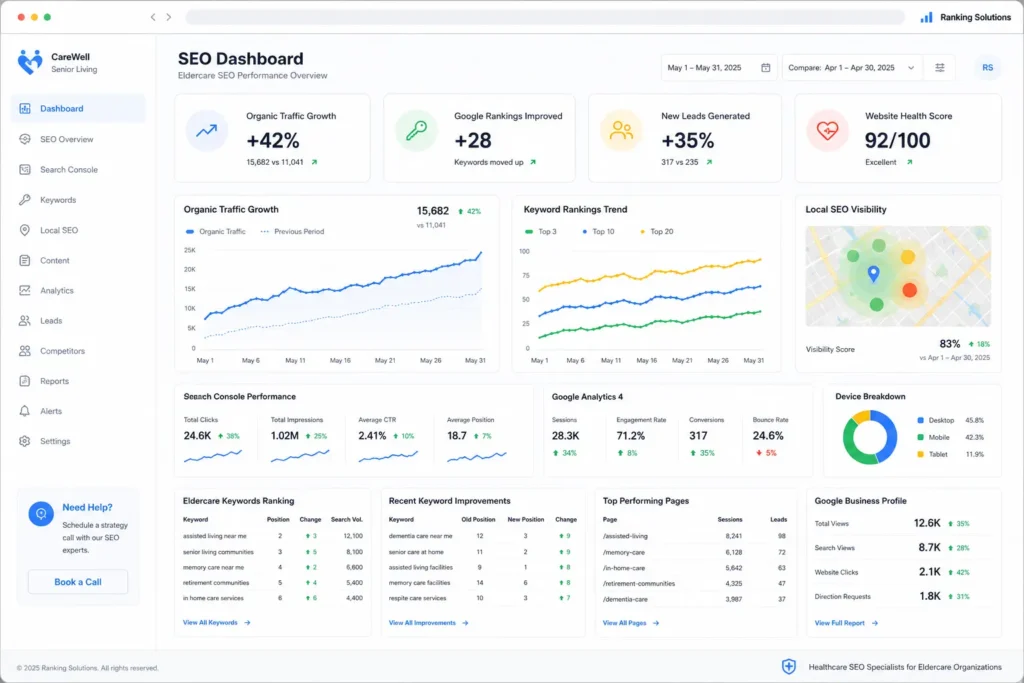Click the browser forward arrow

click(168, 17)
